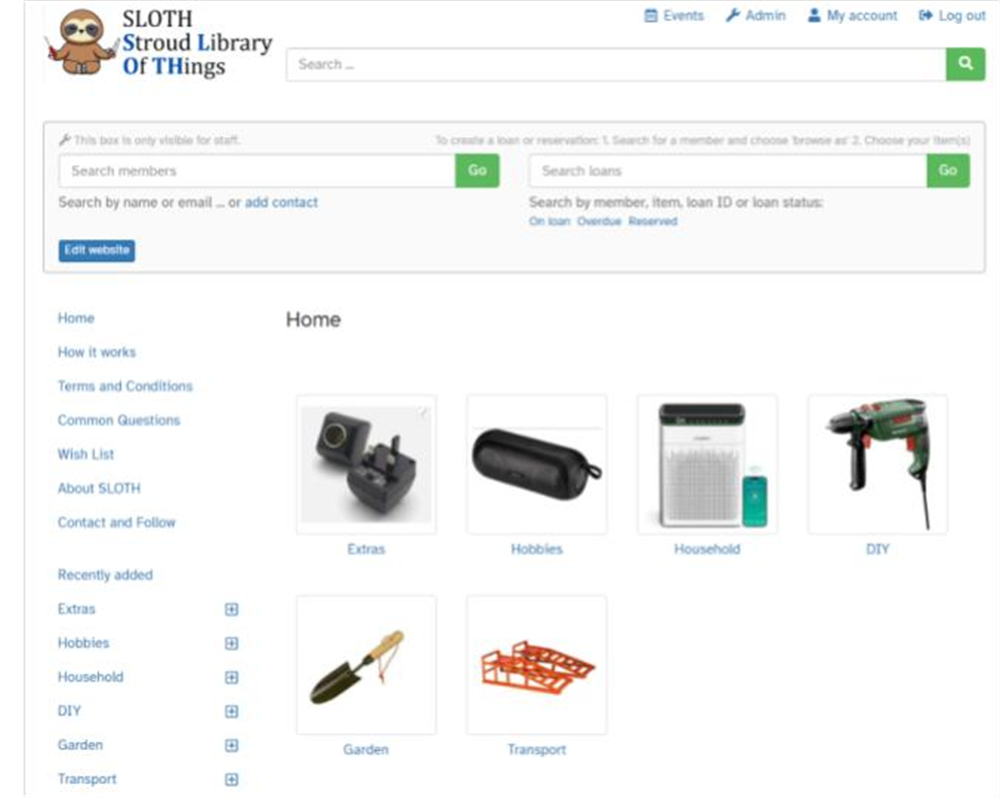Focus the Search loans input field
Viewport: 1000px width, 797px height.
coord(728,171)
